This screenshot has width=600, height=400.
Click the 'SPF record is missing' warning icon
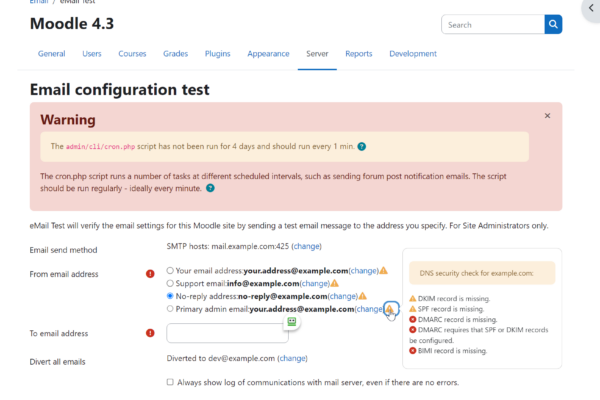point(412,309)
